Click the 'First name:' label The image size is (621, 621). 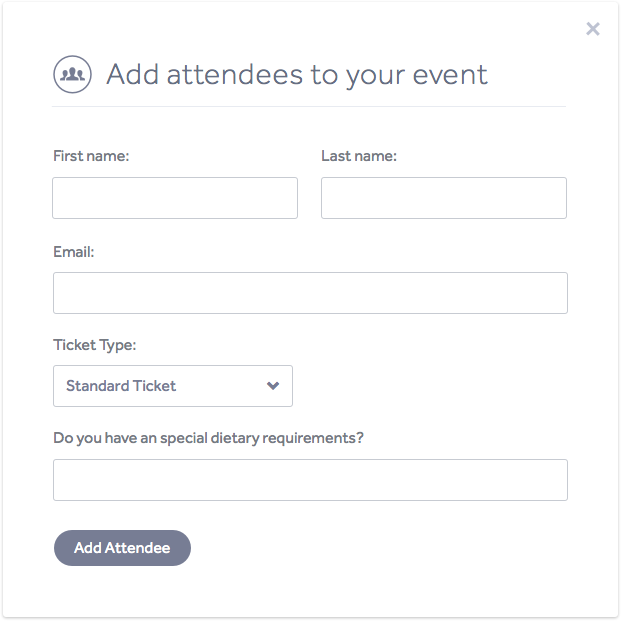(x=91, y=156)
